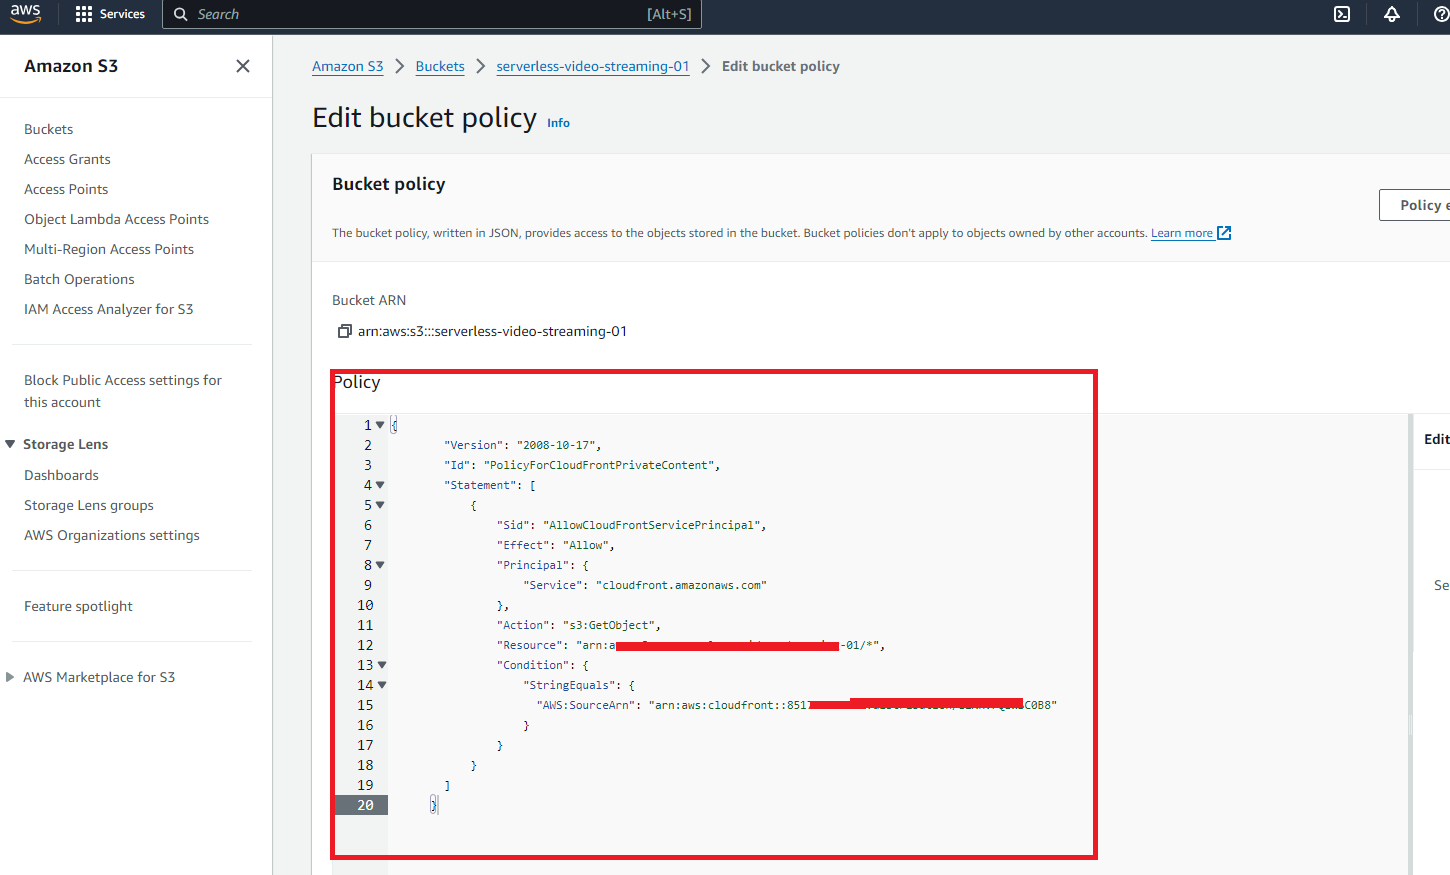
Task: Open Buckets in the sidebar
Action: click(49, 129)
